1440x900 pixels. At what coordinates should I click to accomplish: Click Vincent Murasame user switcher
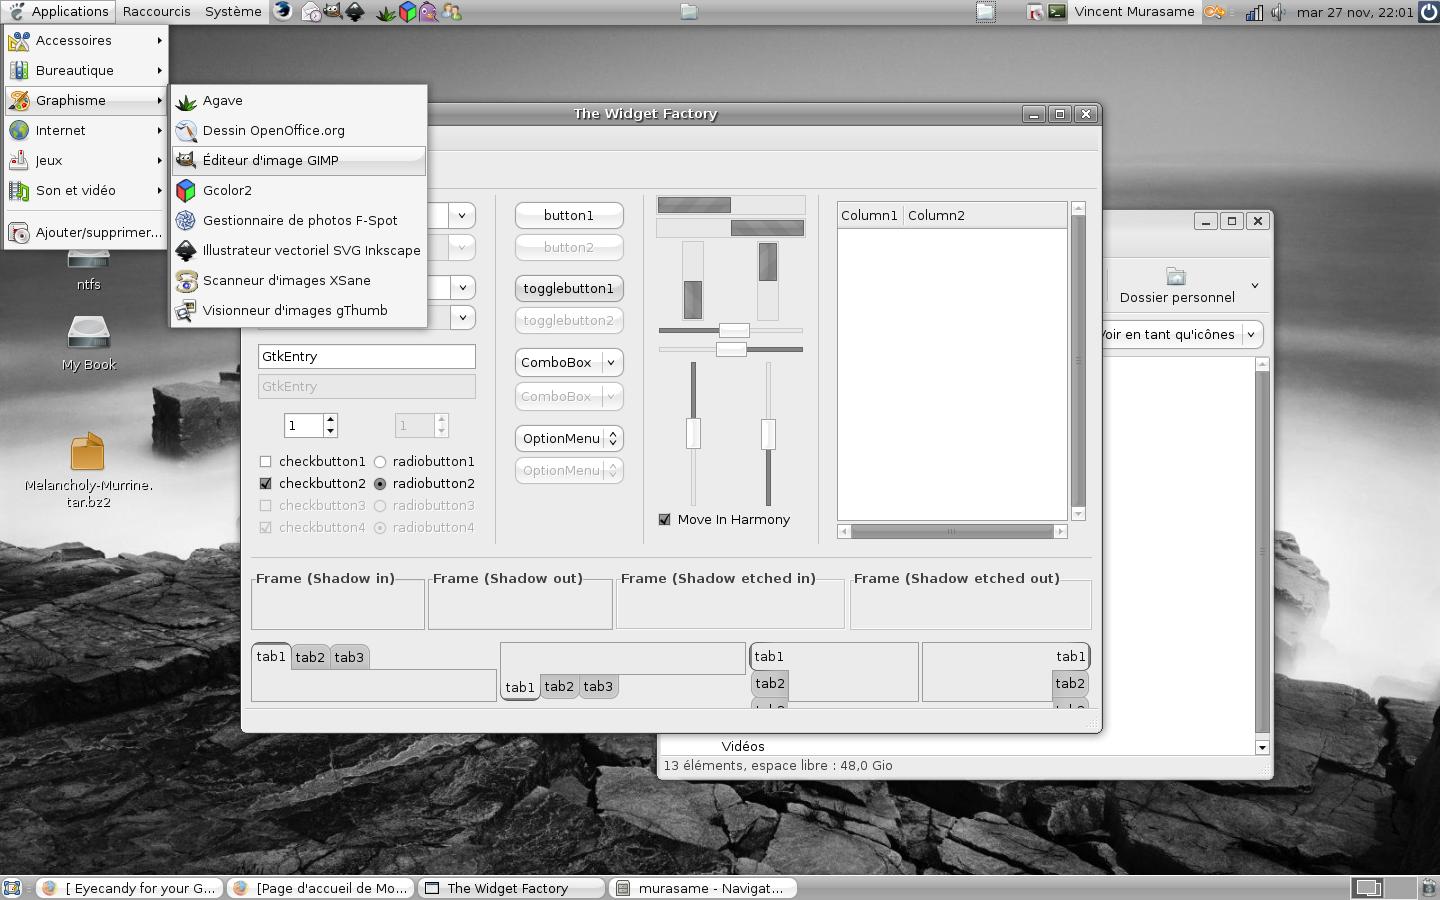1134,12
